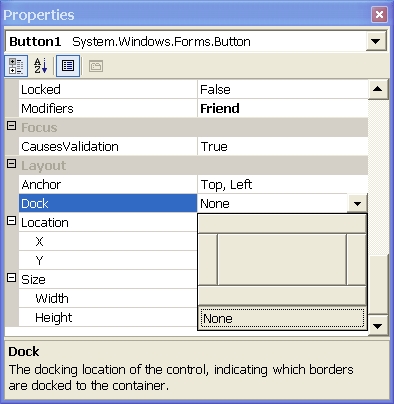
Task: Click the Modifiers value Friend
Action: pyautogui.click(x=220, y=108)
